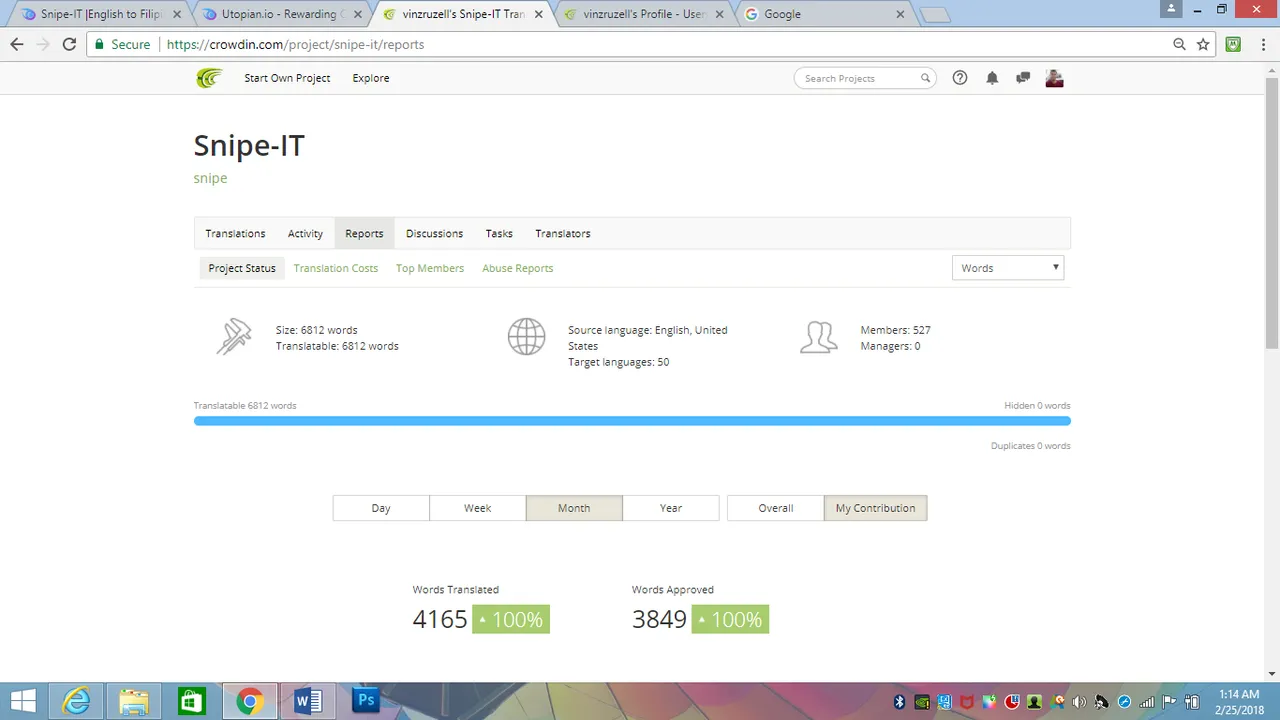Click the 'Members: 527' text
The image size is (1280, 720).
(895, 330)
